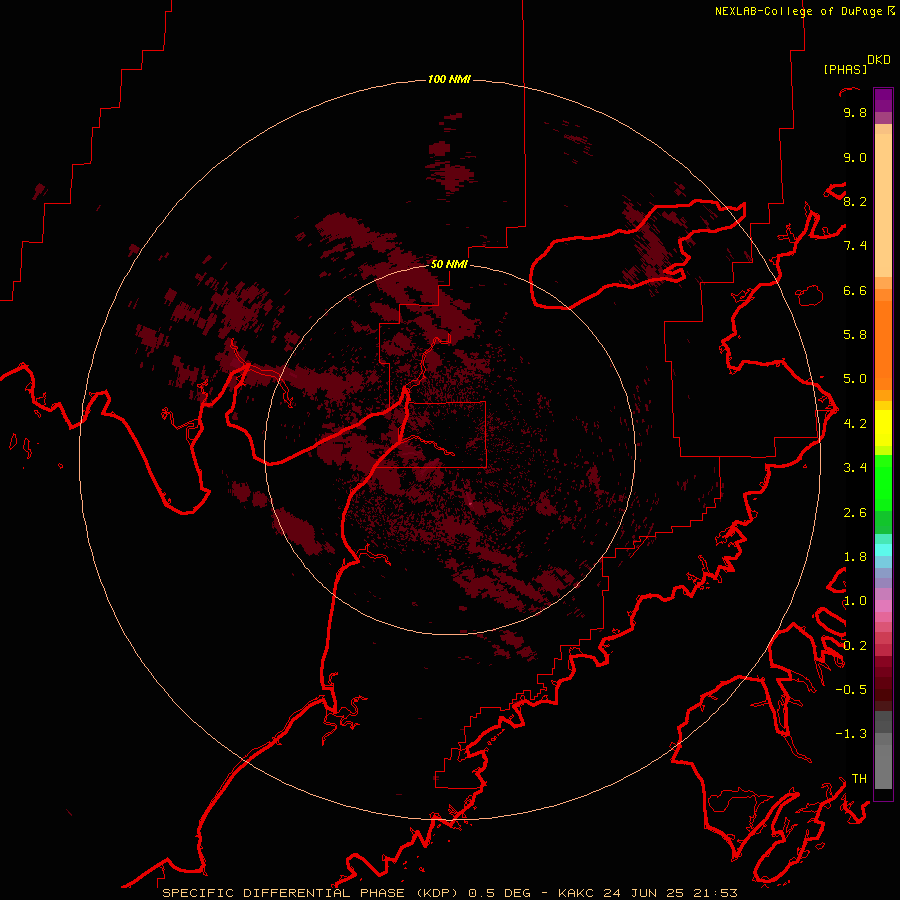
Task: Click the 0.5 DEG elevation text
Action: click(x=499, y=893)
